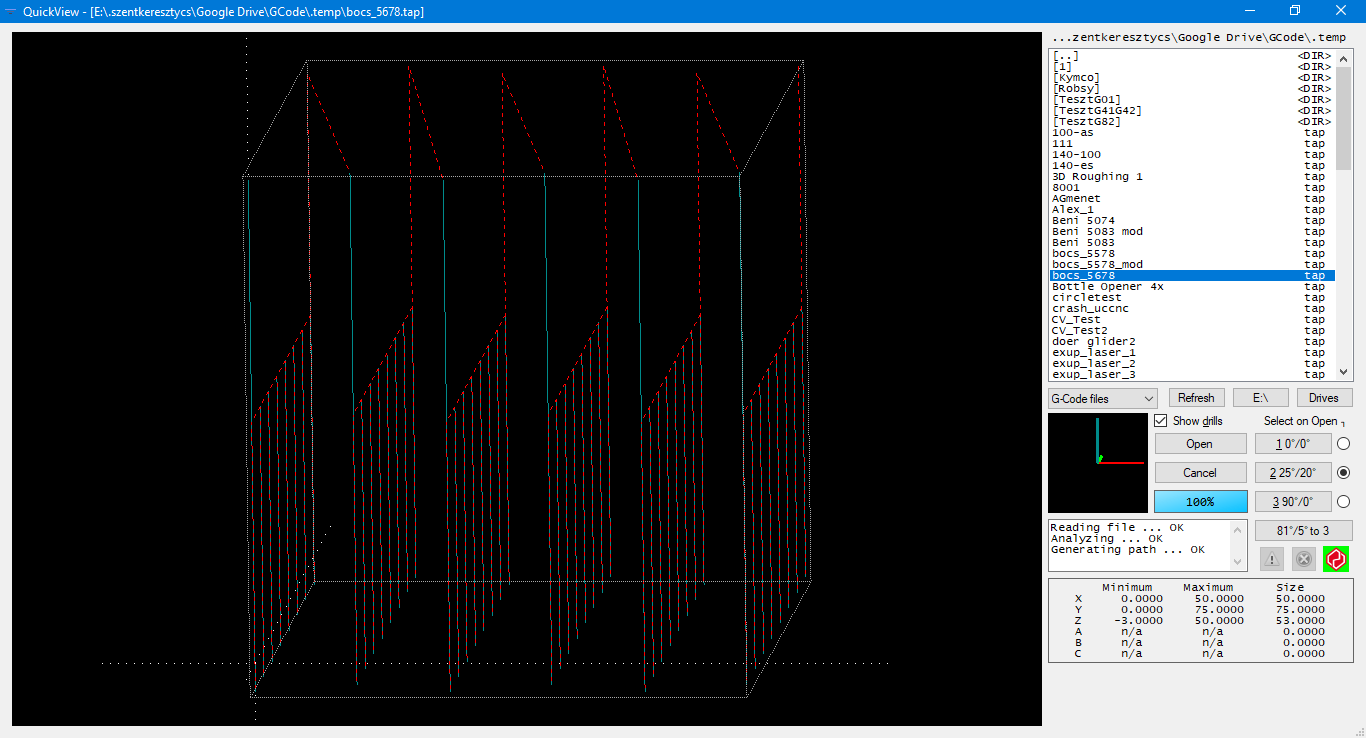Select the radio button for 90°/0° view
1366x738 pixels.
point(1343,502)
